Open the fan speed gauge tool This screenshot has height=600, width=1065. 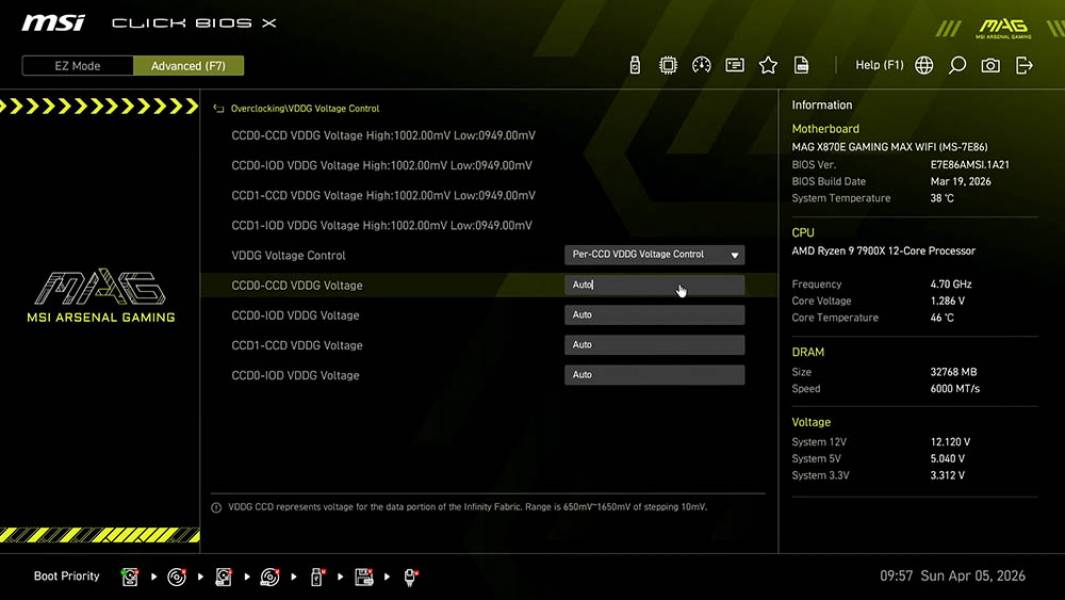[x=701, y=64]
